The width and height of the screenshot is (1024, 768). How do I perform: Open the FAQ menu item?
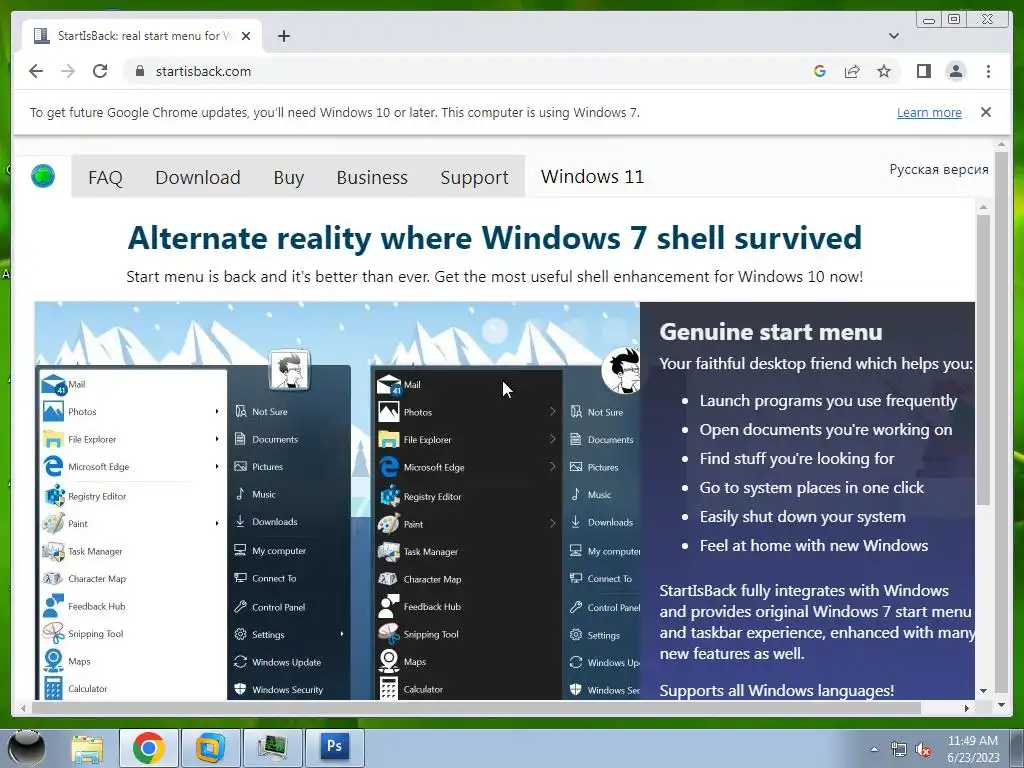pos(105,177)
